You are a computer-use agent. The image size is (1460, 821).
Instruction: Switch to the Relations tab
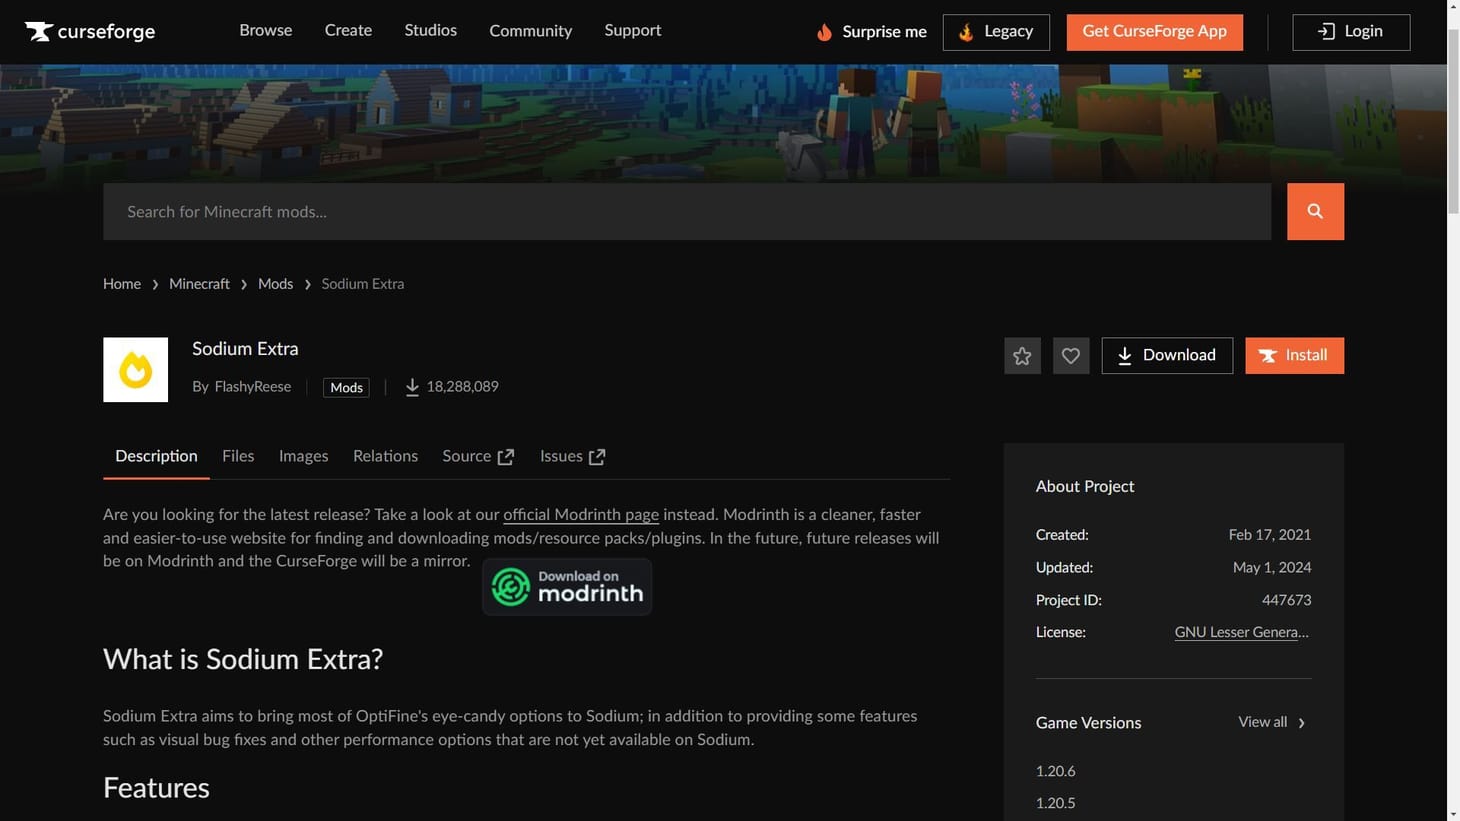[x=385, y=456]
